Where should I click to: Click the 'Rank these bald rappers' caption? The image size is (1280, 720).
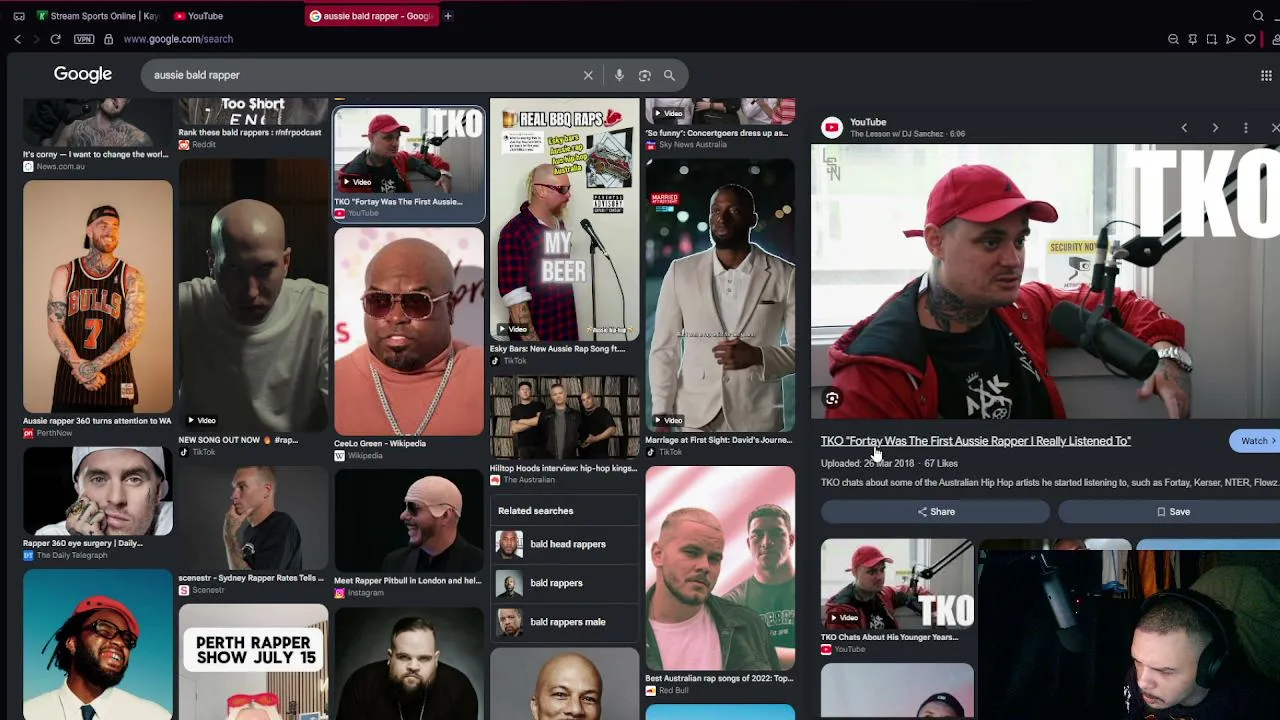250,132
